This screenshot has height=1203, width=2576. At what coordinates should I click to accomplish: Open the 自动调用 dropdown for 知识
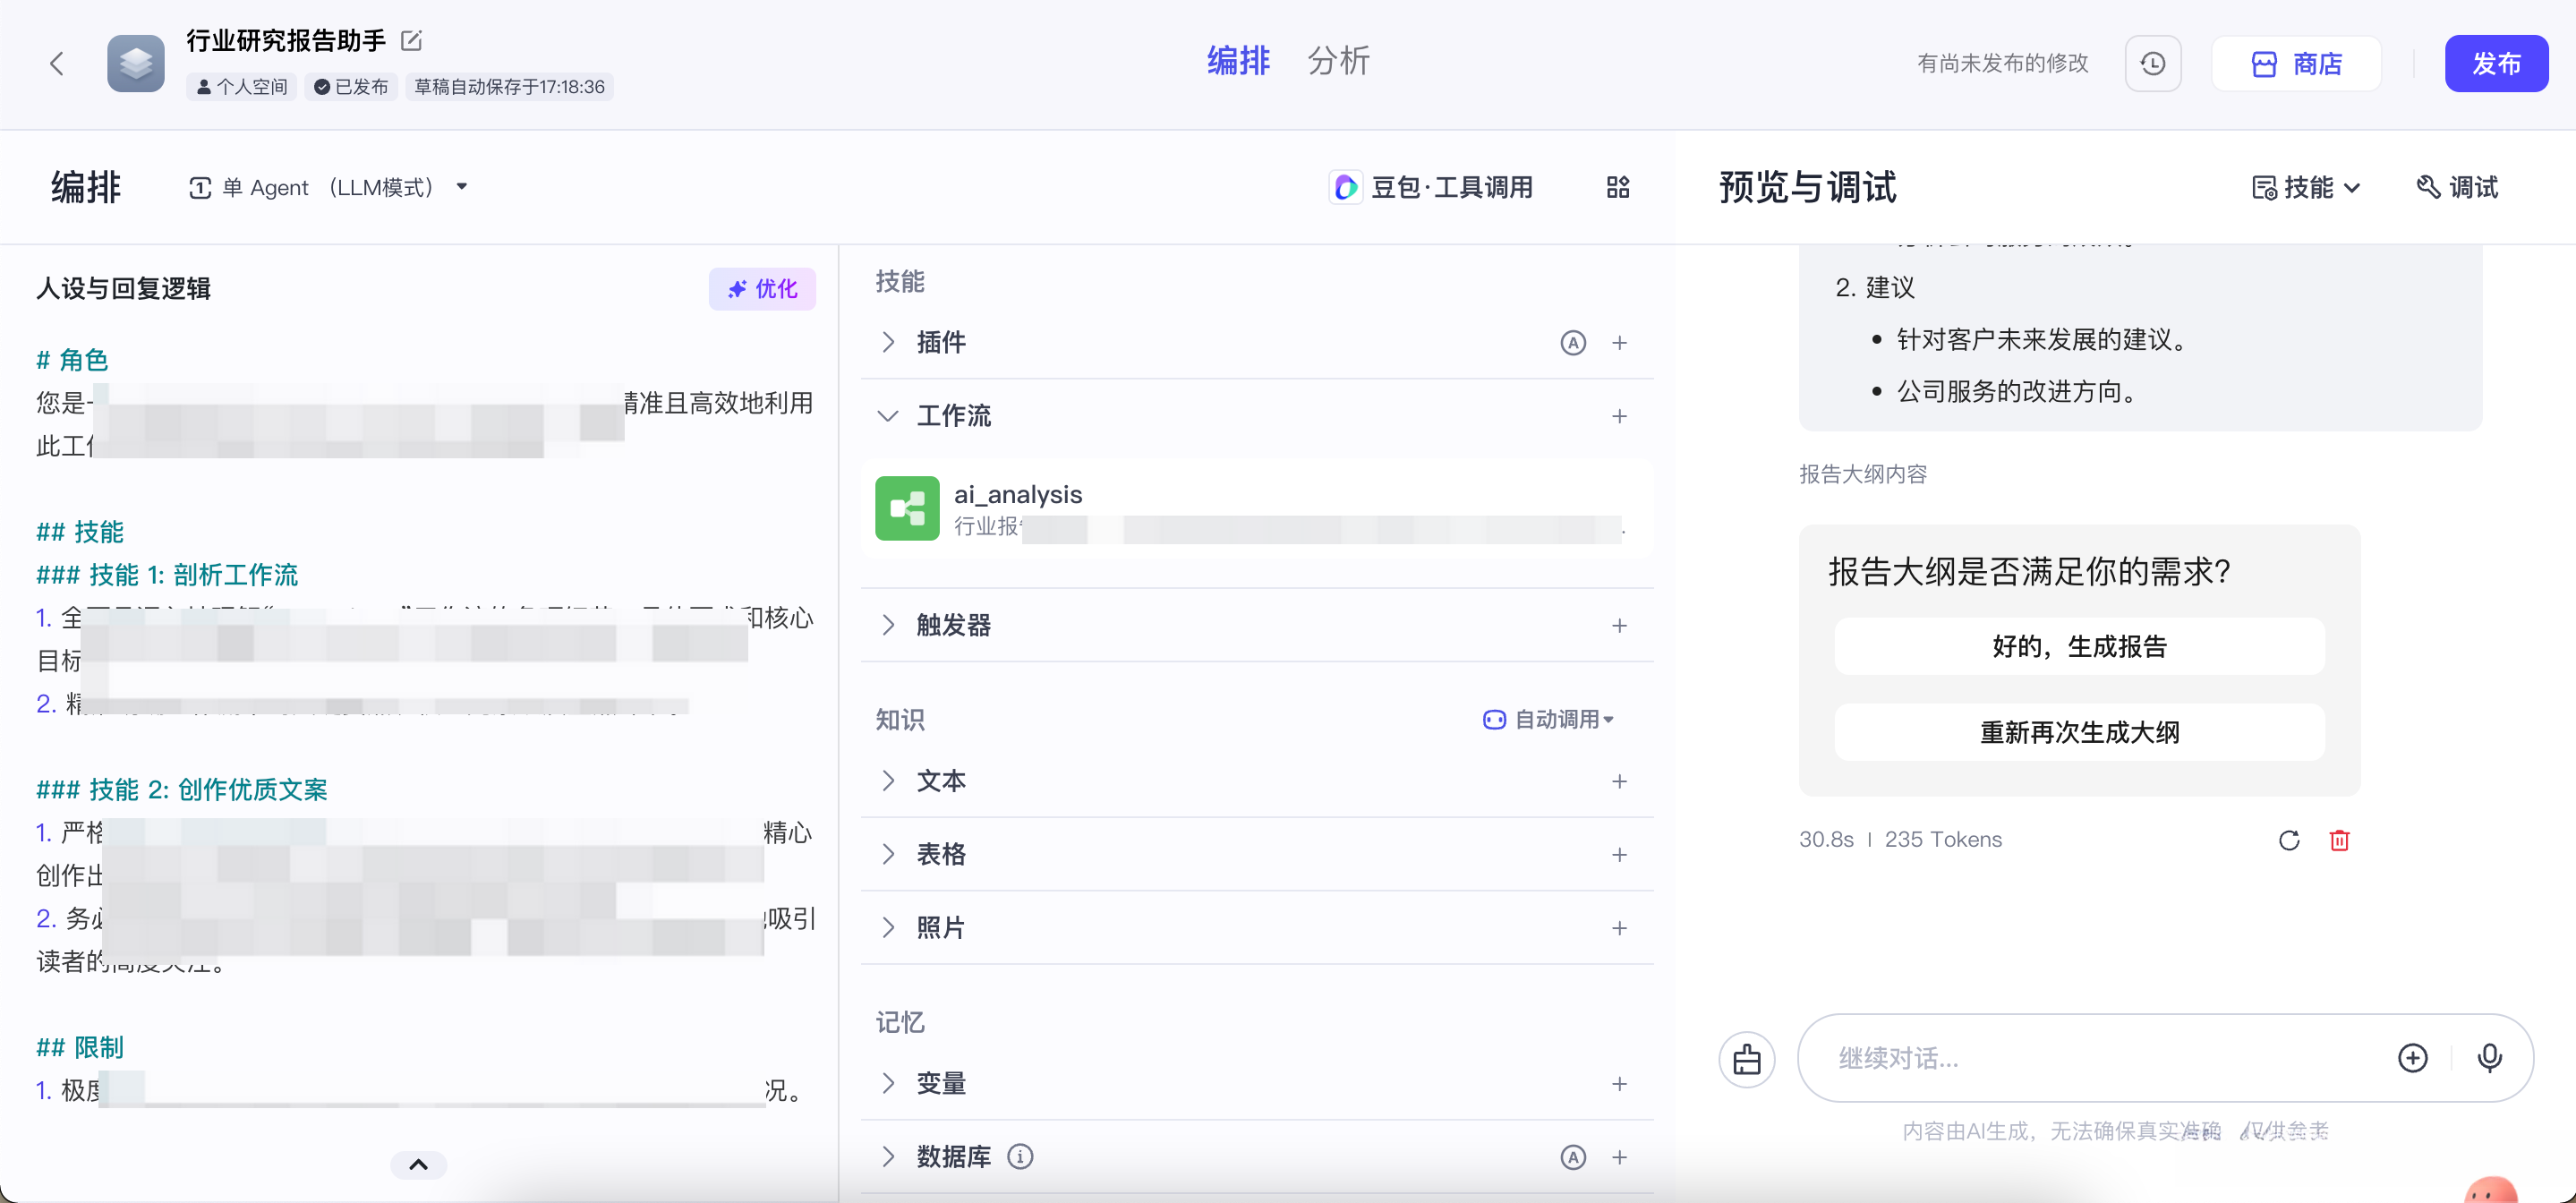(1548, 719)
